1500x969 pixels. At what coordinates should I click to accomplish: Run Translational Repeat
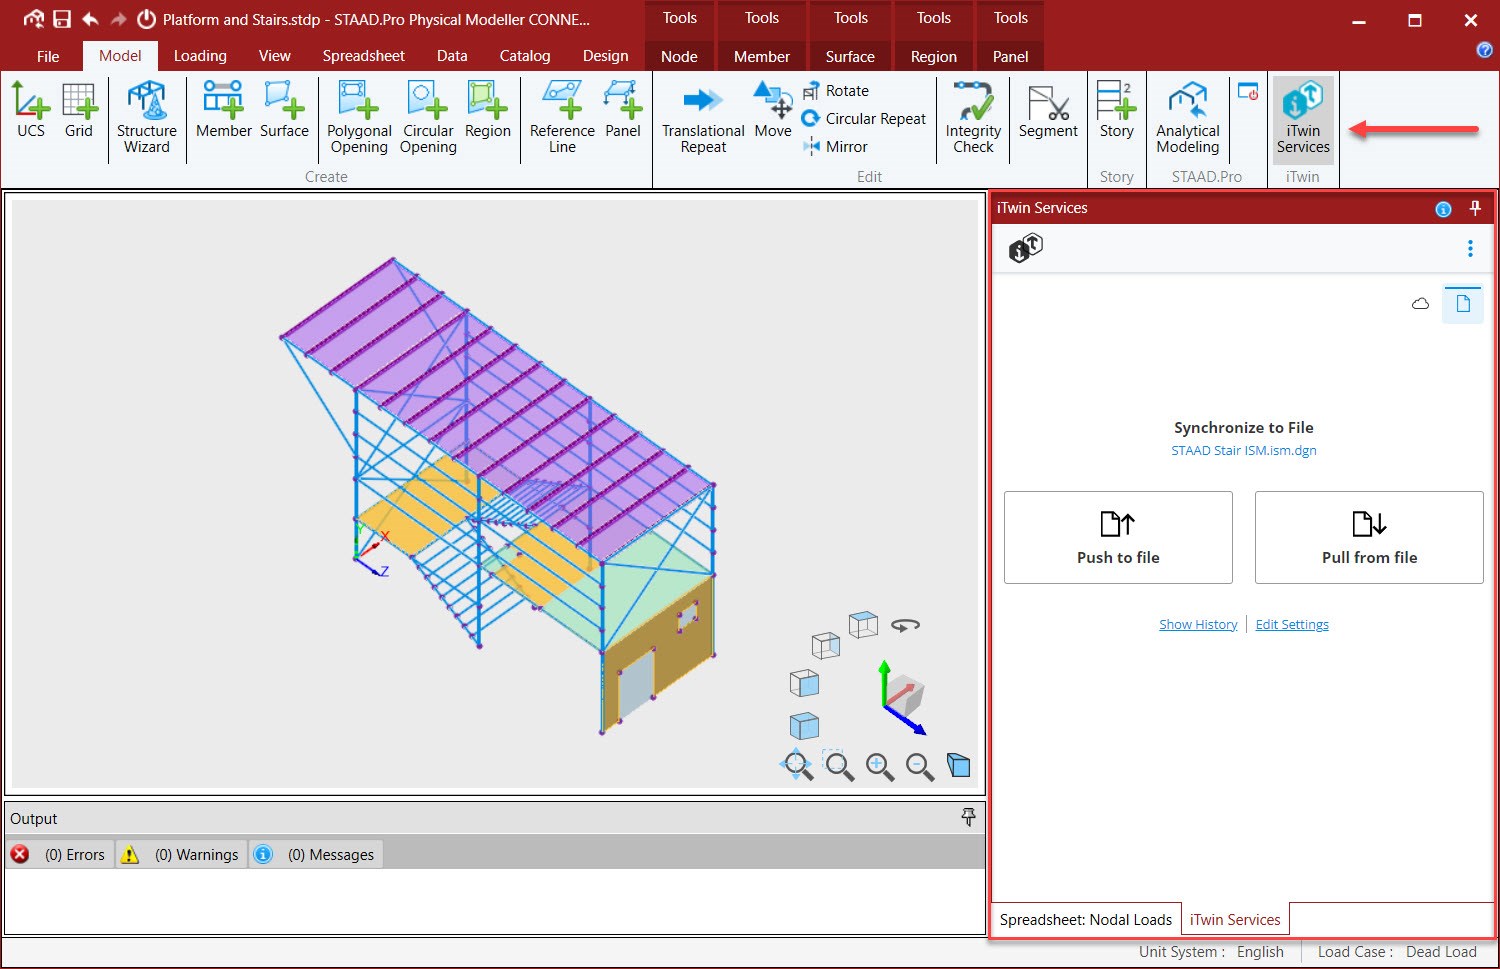tap(703, 118)
